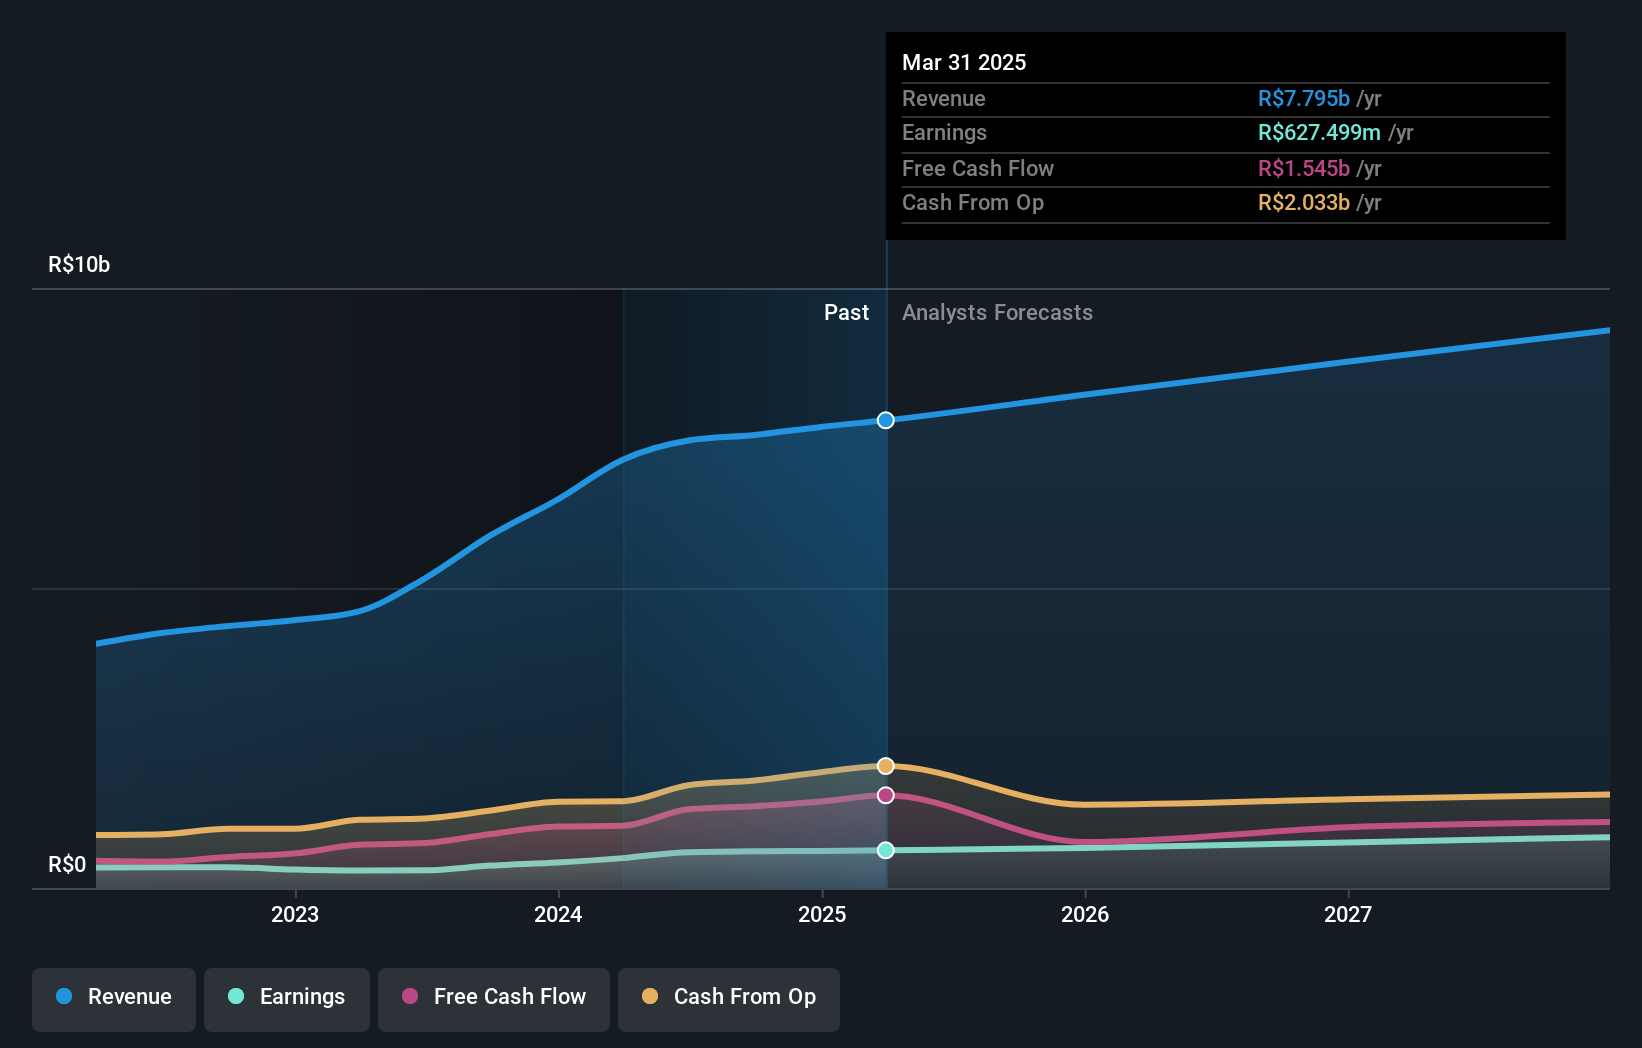This screenshot has width=1642, height=1048.
Task: Click the R$627.499m earnings value
Action: click(x=1319, y=132)
